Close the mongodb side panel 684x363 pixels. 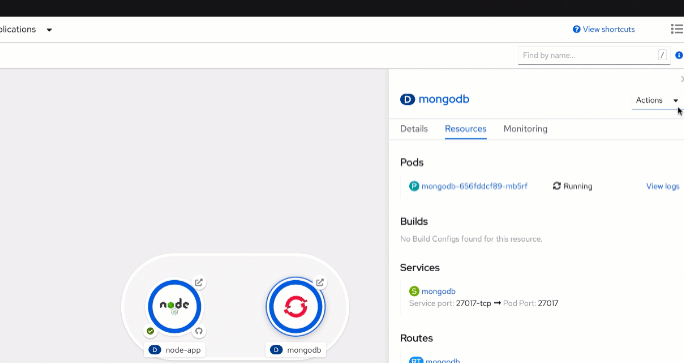click(681, 79)
